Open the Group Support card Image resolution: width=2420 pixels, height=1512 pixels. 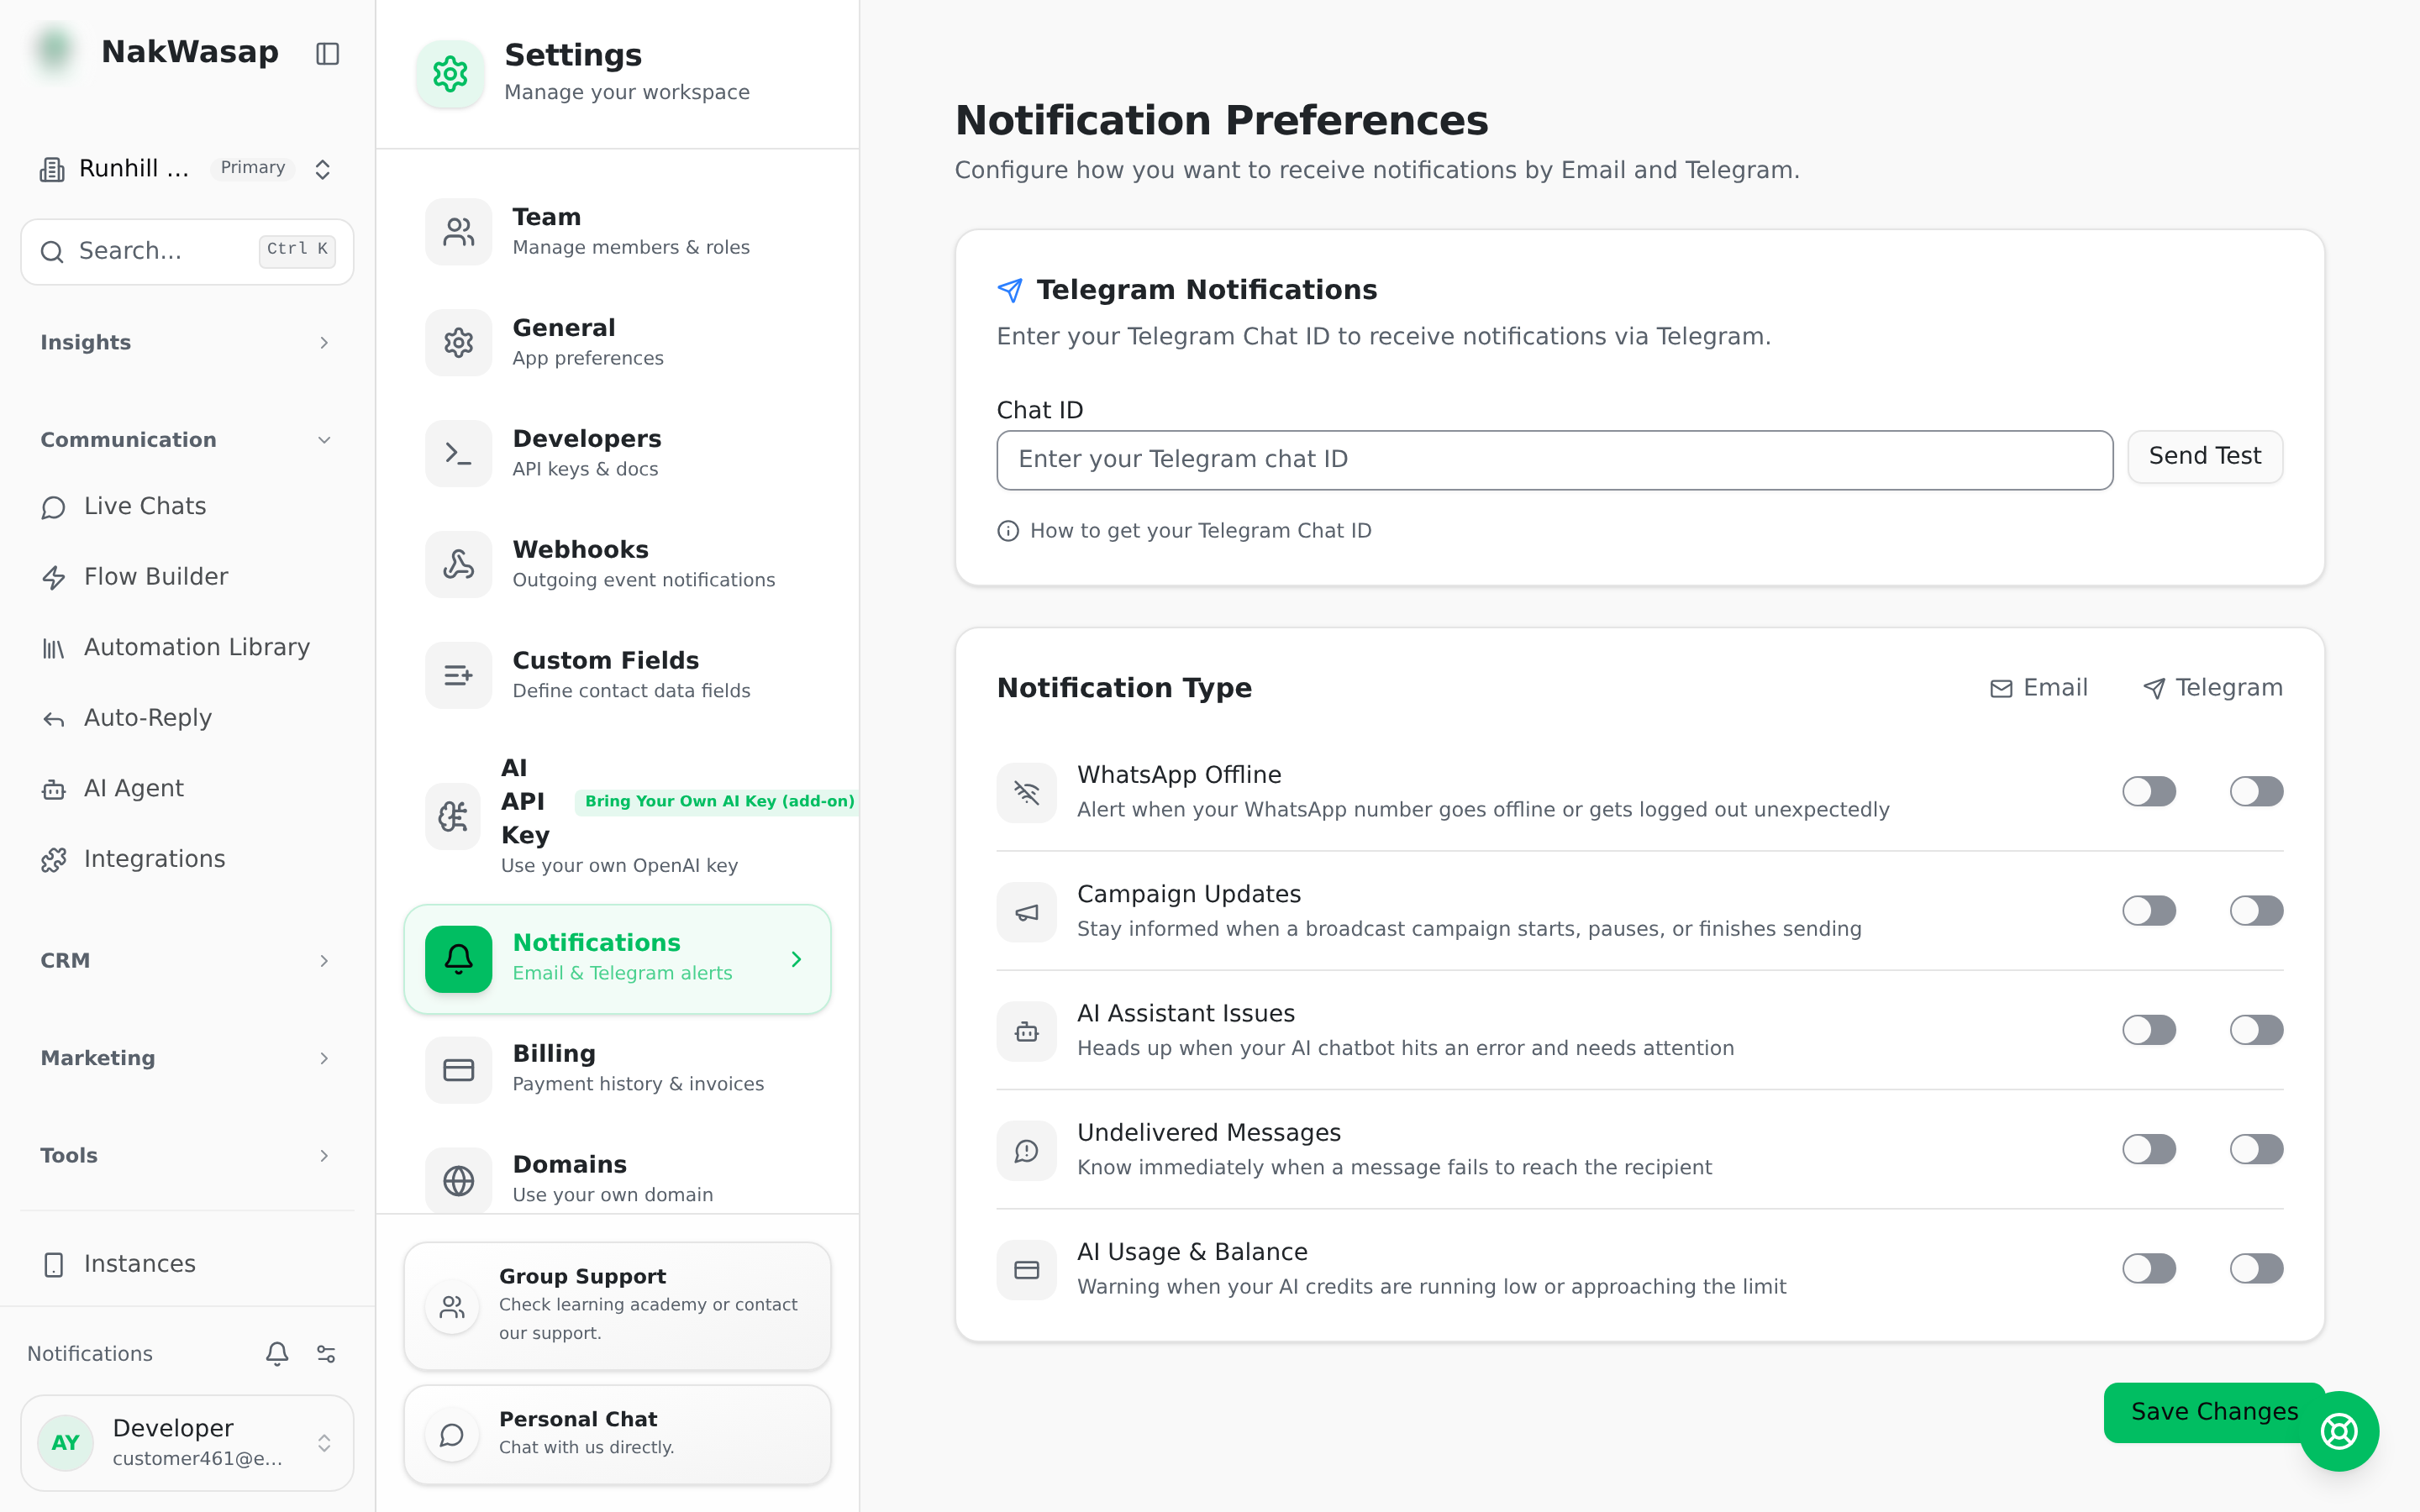click(x=618, y=1305)
